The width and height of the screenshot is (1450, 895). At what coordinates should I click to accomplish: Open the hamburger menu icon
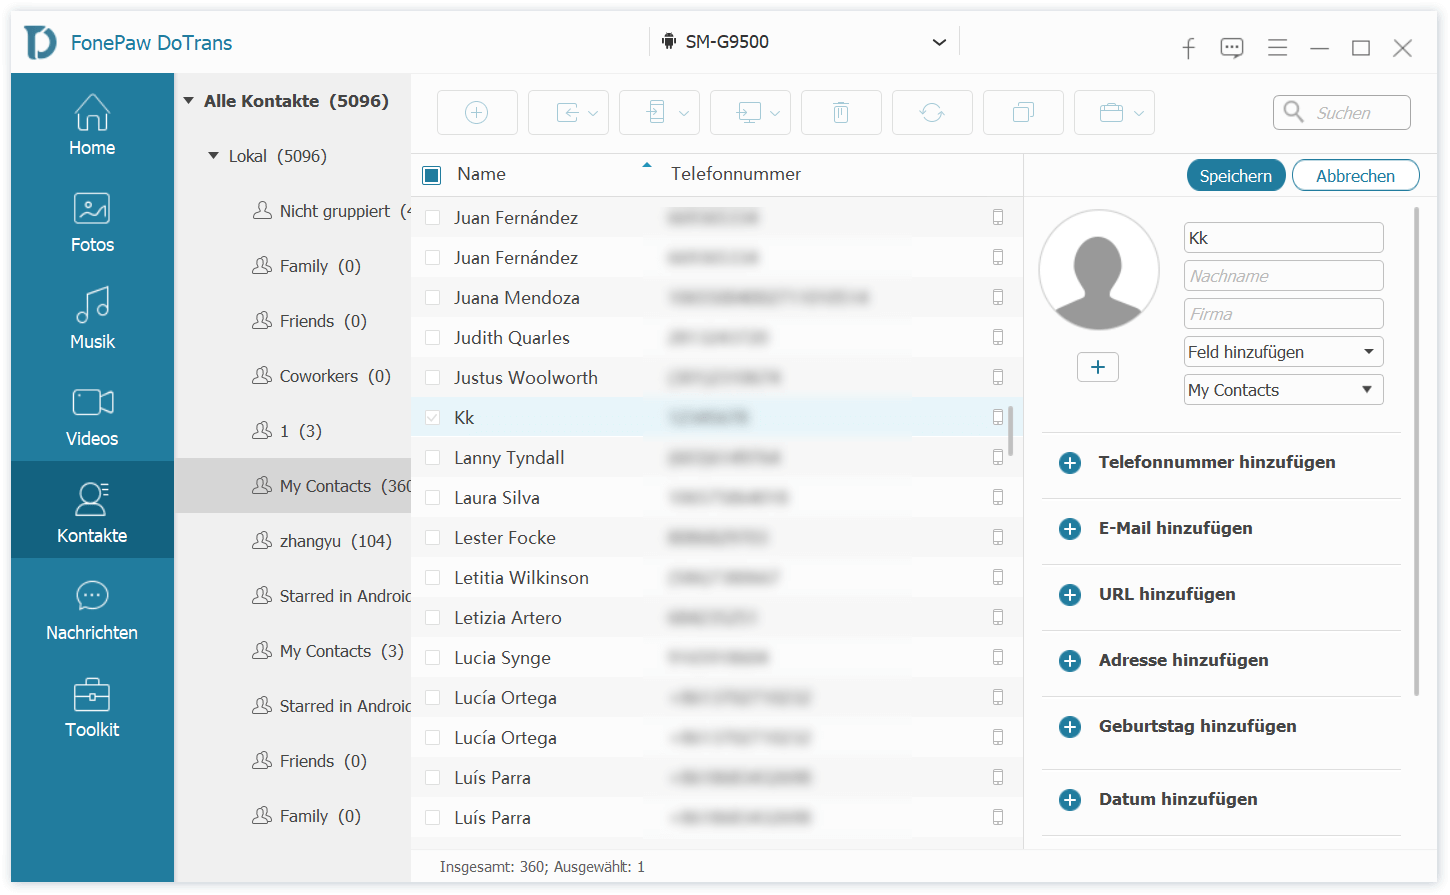point(1277,47)
